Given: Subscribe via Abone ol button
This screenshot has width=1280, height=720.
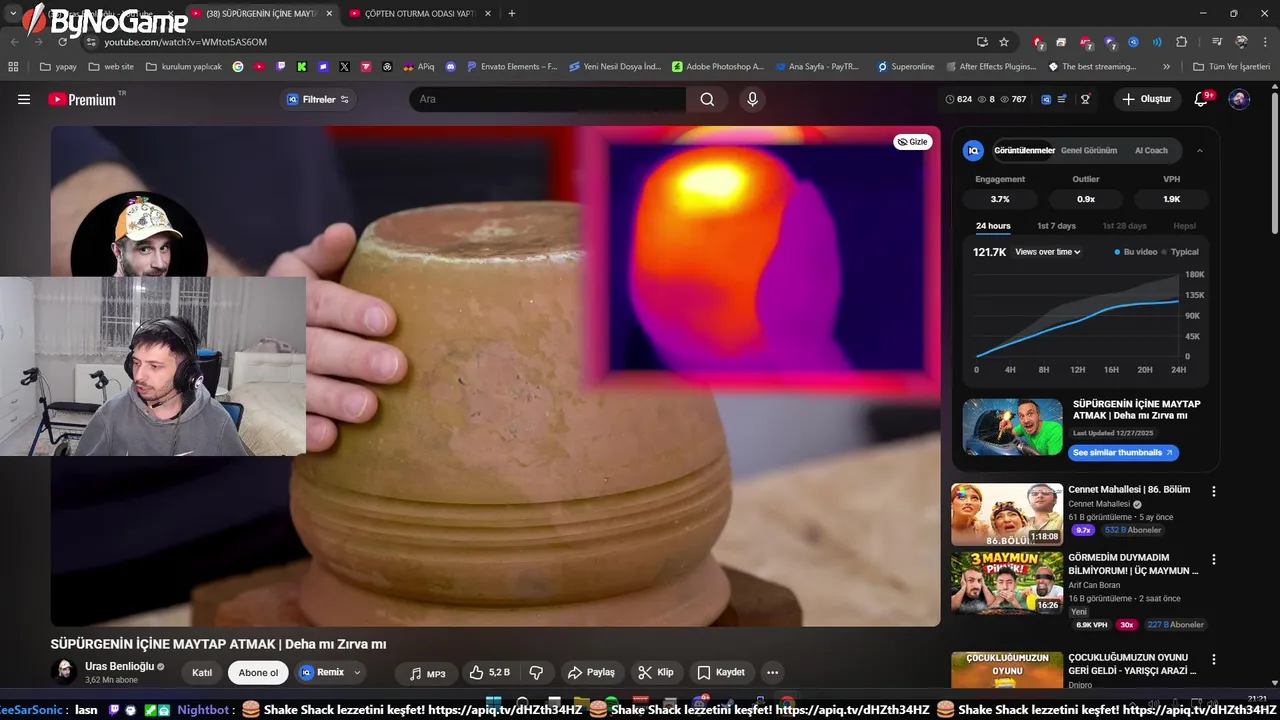Looking at the screenshot, I should point(258,673).
